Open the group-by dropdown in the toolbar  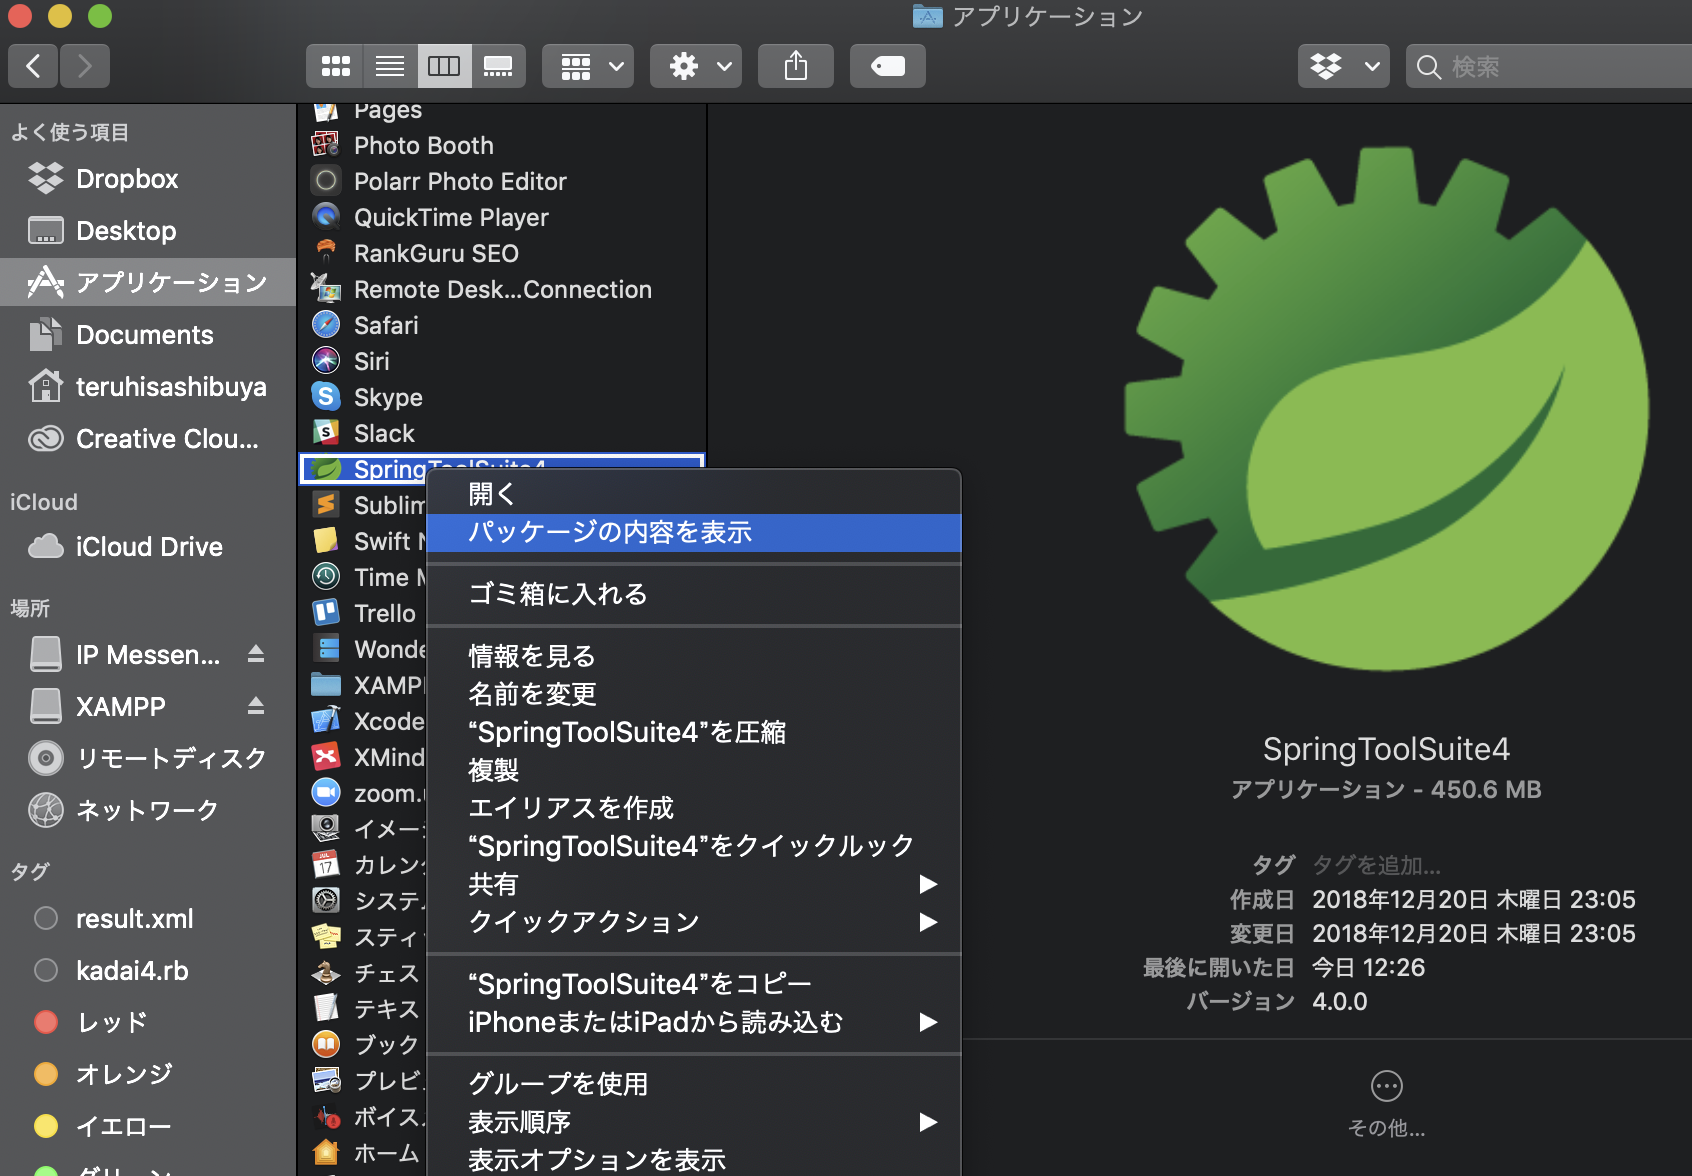pyautogui.click(x=588, y=65)
